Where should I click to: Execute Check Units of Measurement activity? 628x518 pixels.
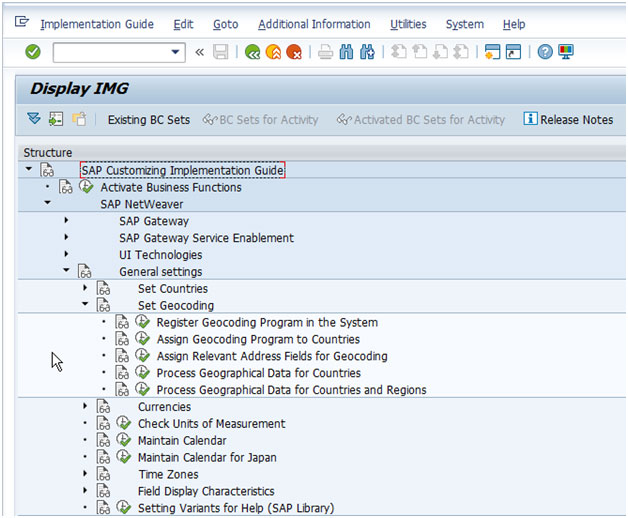click(124, 423)
